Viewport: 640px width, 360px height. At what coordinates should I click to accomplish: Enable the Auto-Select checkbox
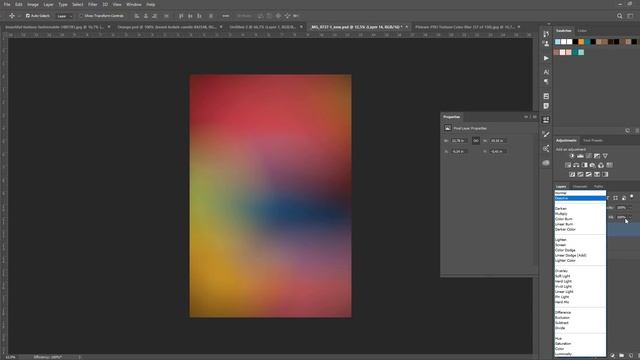(x=28, y=16)
